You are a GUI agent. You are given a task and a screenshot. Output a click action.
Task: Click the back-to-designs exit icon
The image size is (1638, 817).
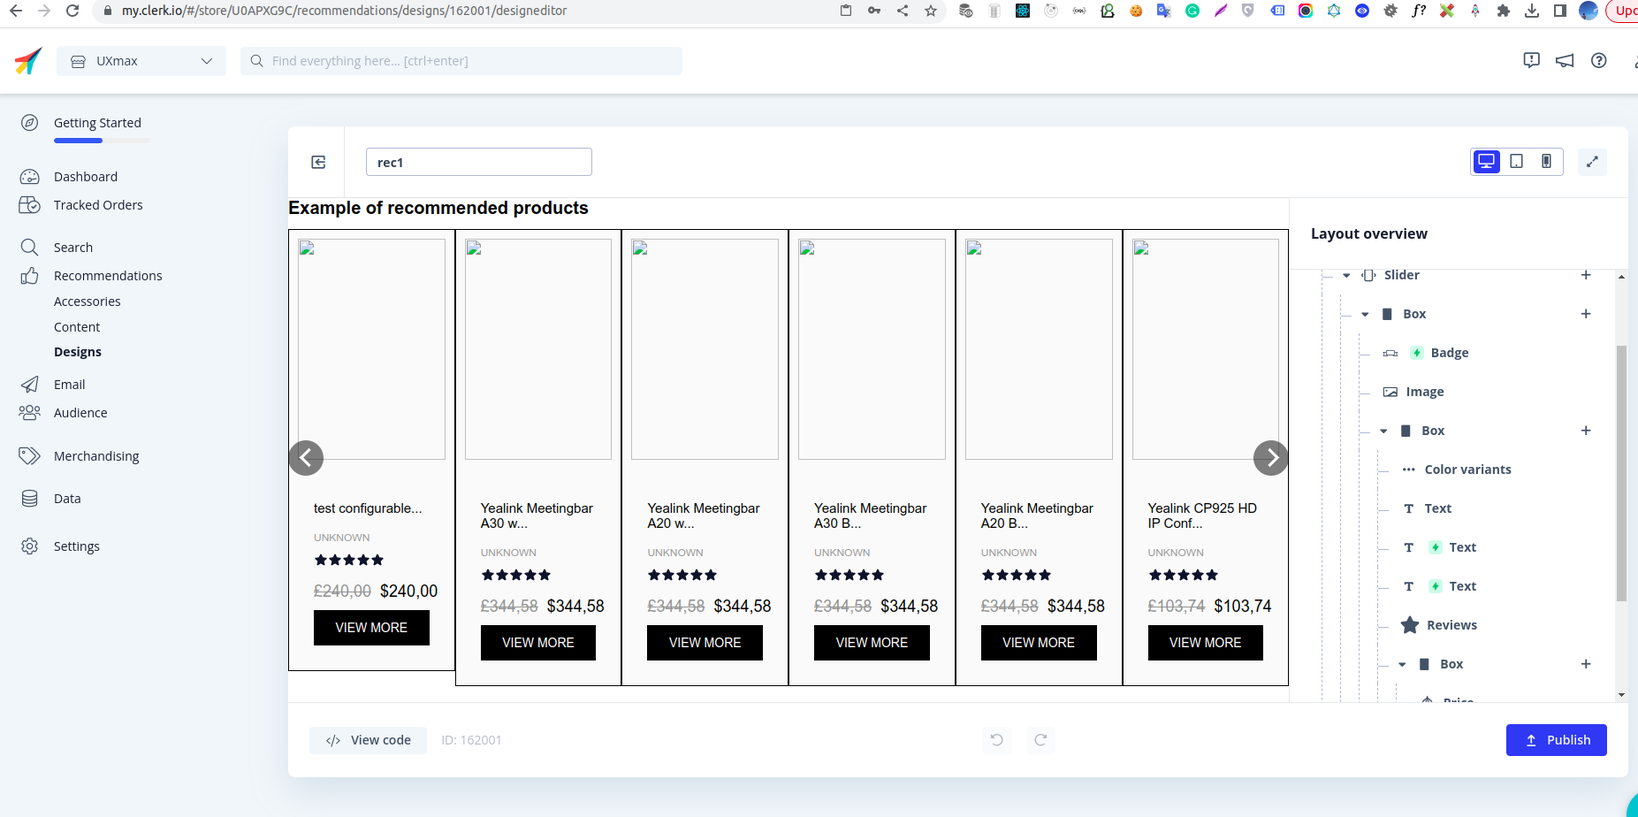[318, 162]
